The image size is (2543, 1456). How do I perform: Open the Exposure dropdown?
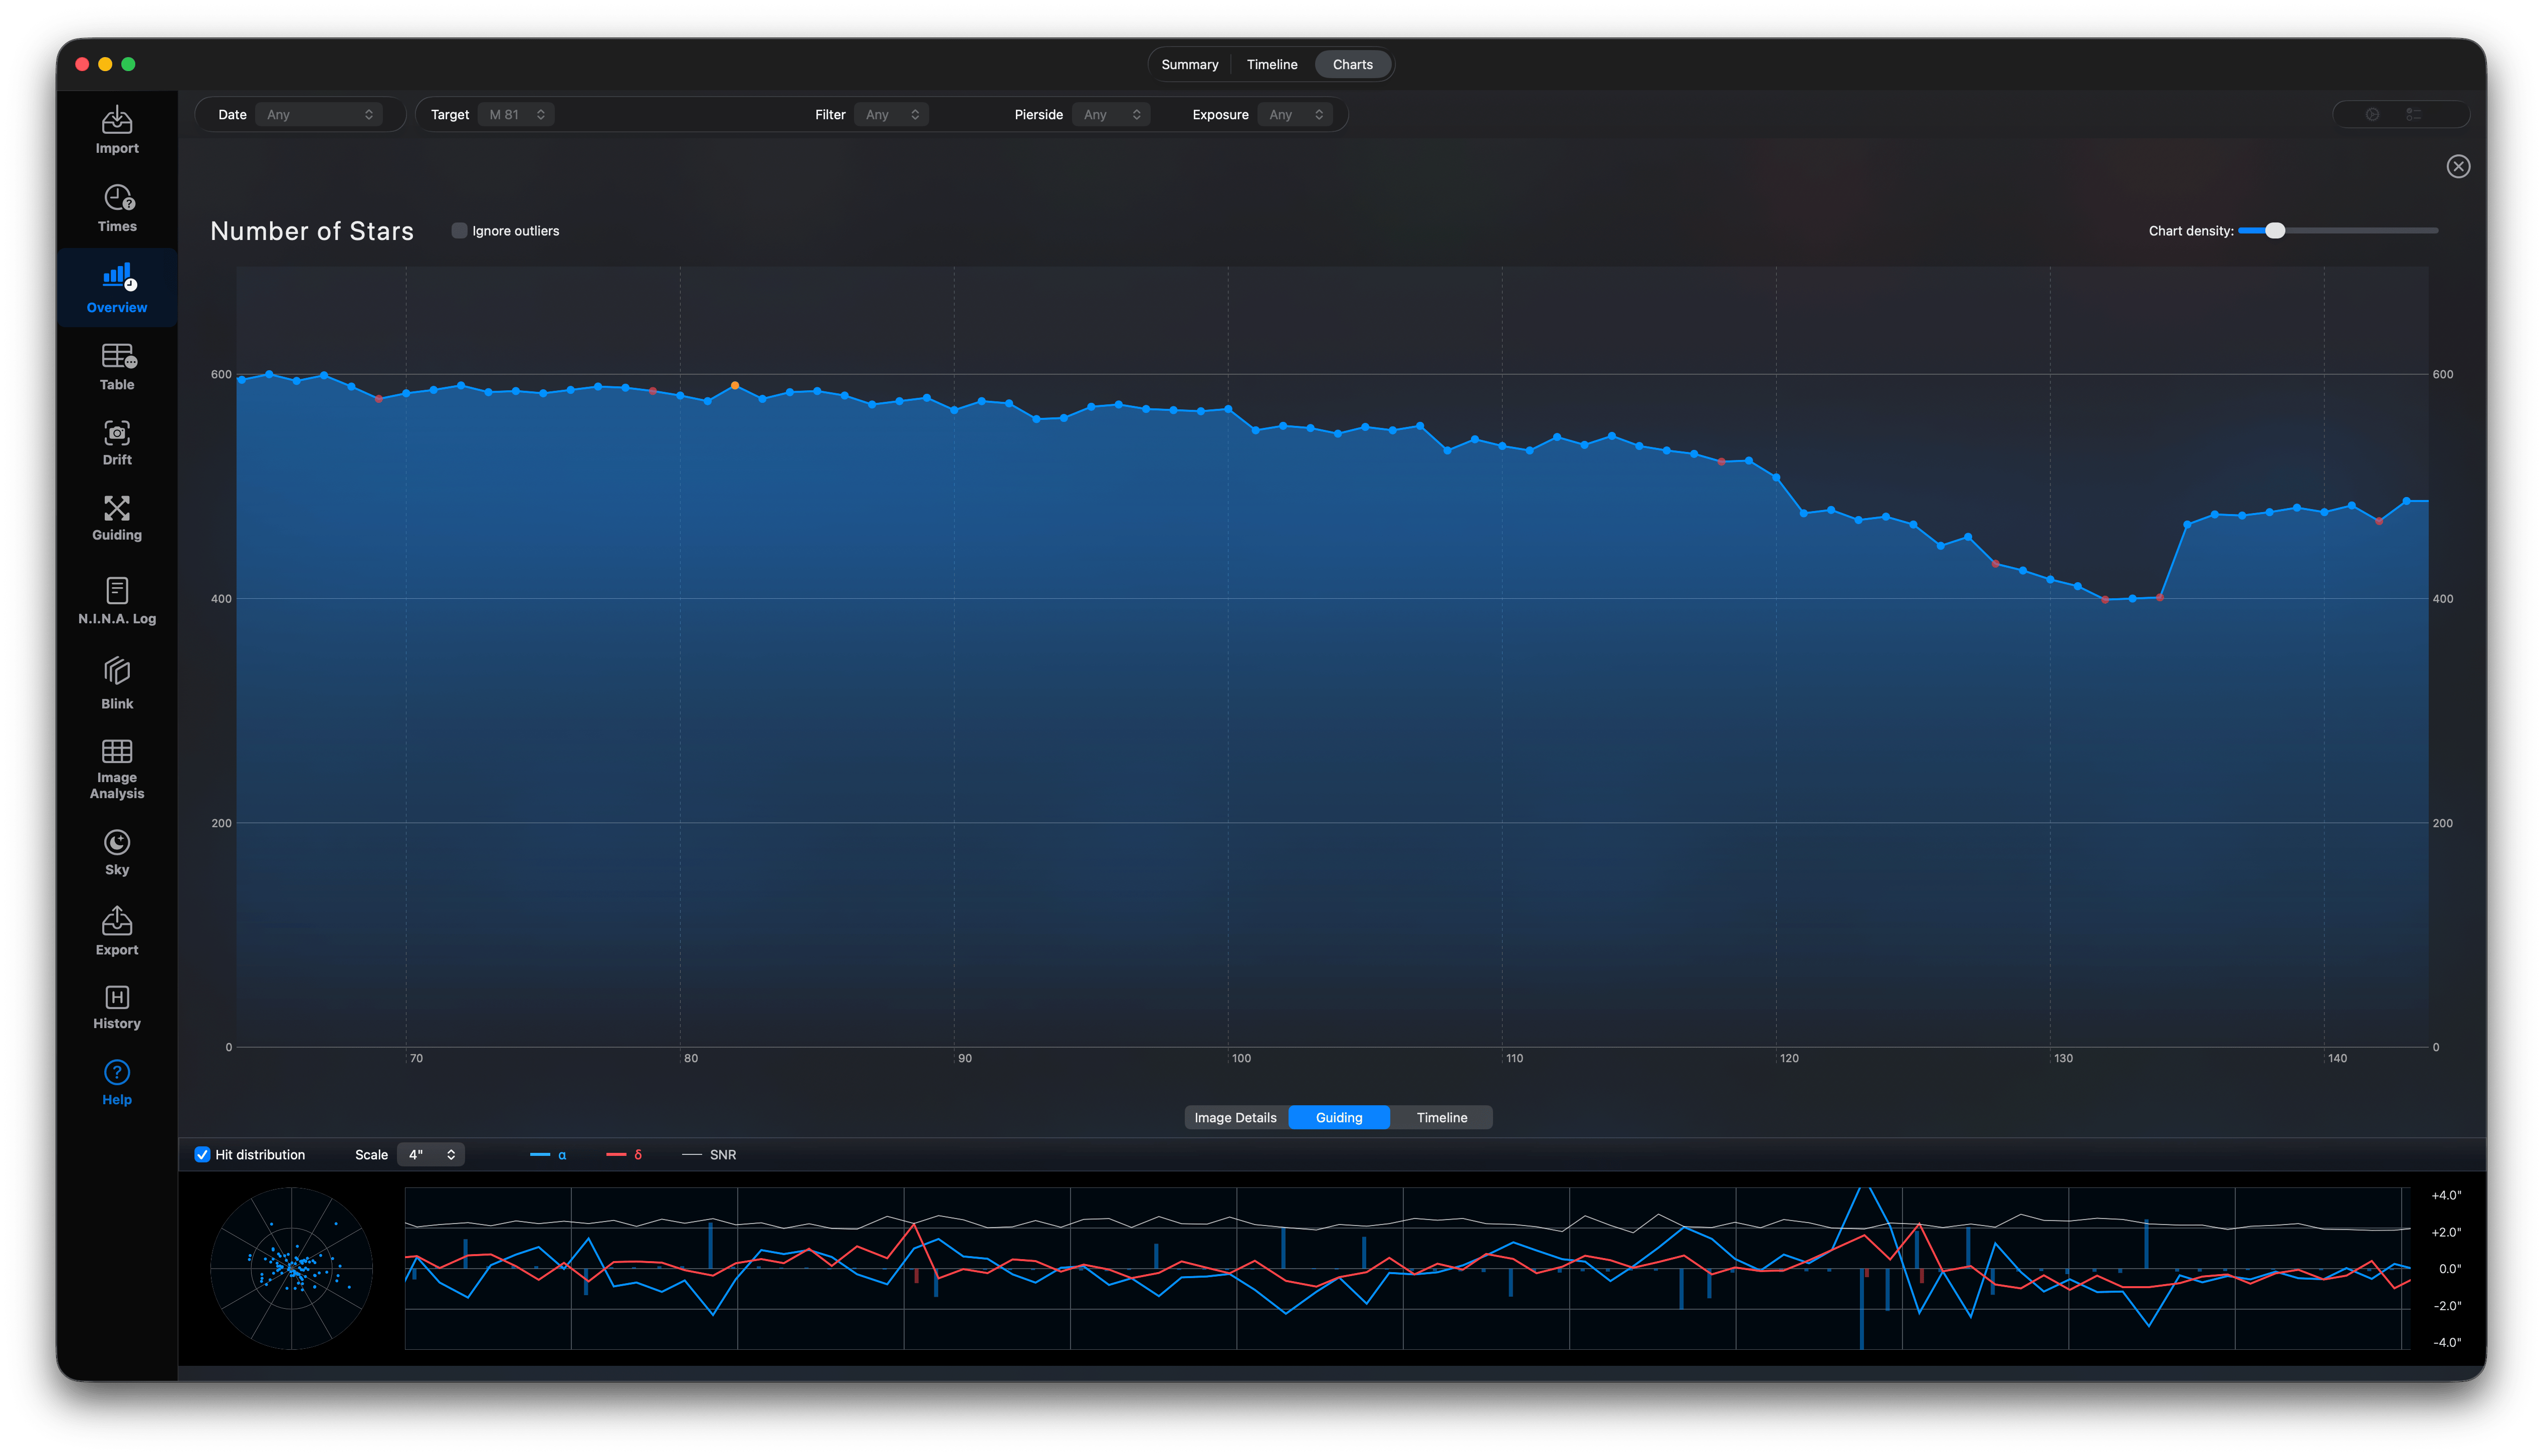pyautogui.click(x=1295, y=115)
